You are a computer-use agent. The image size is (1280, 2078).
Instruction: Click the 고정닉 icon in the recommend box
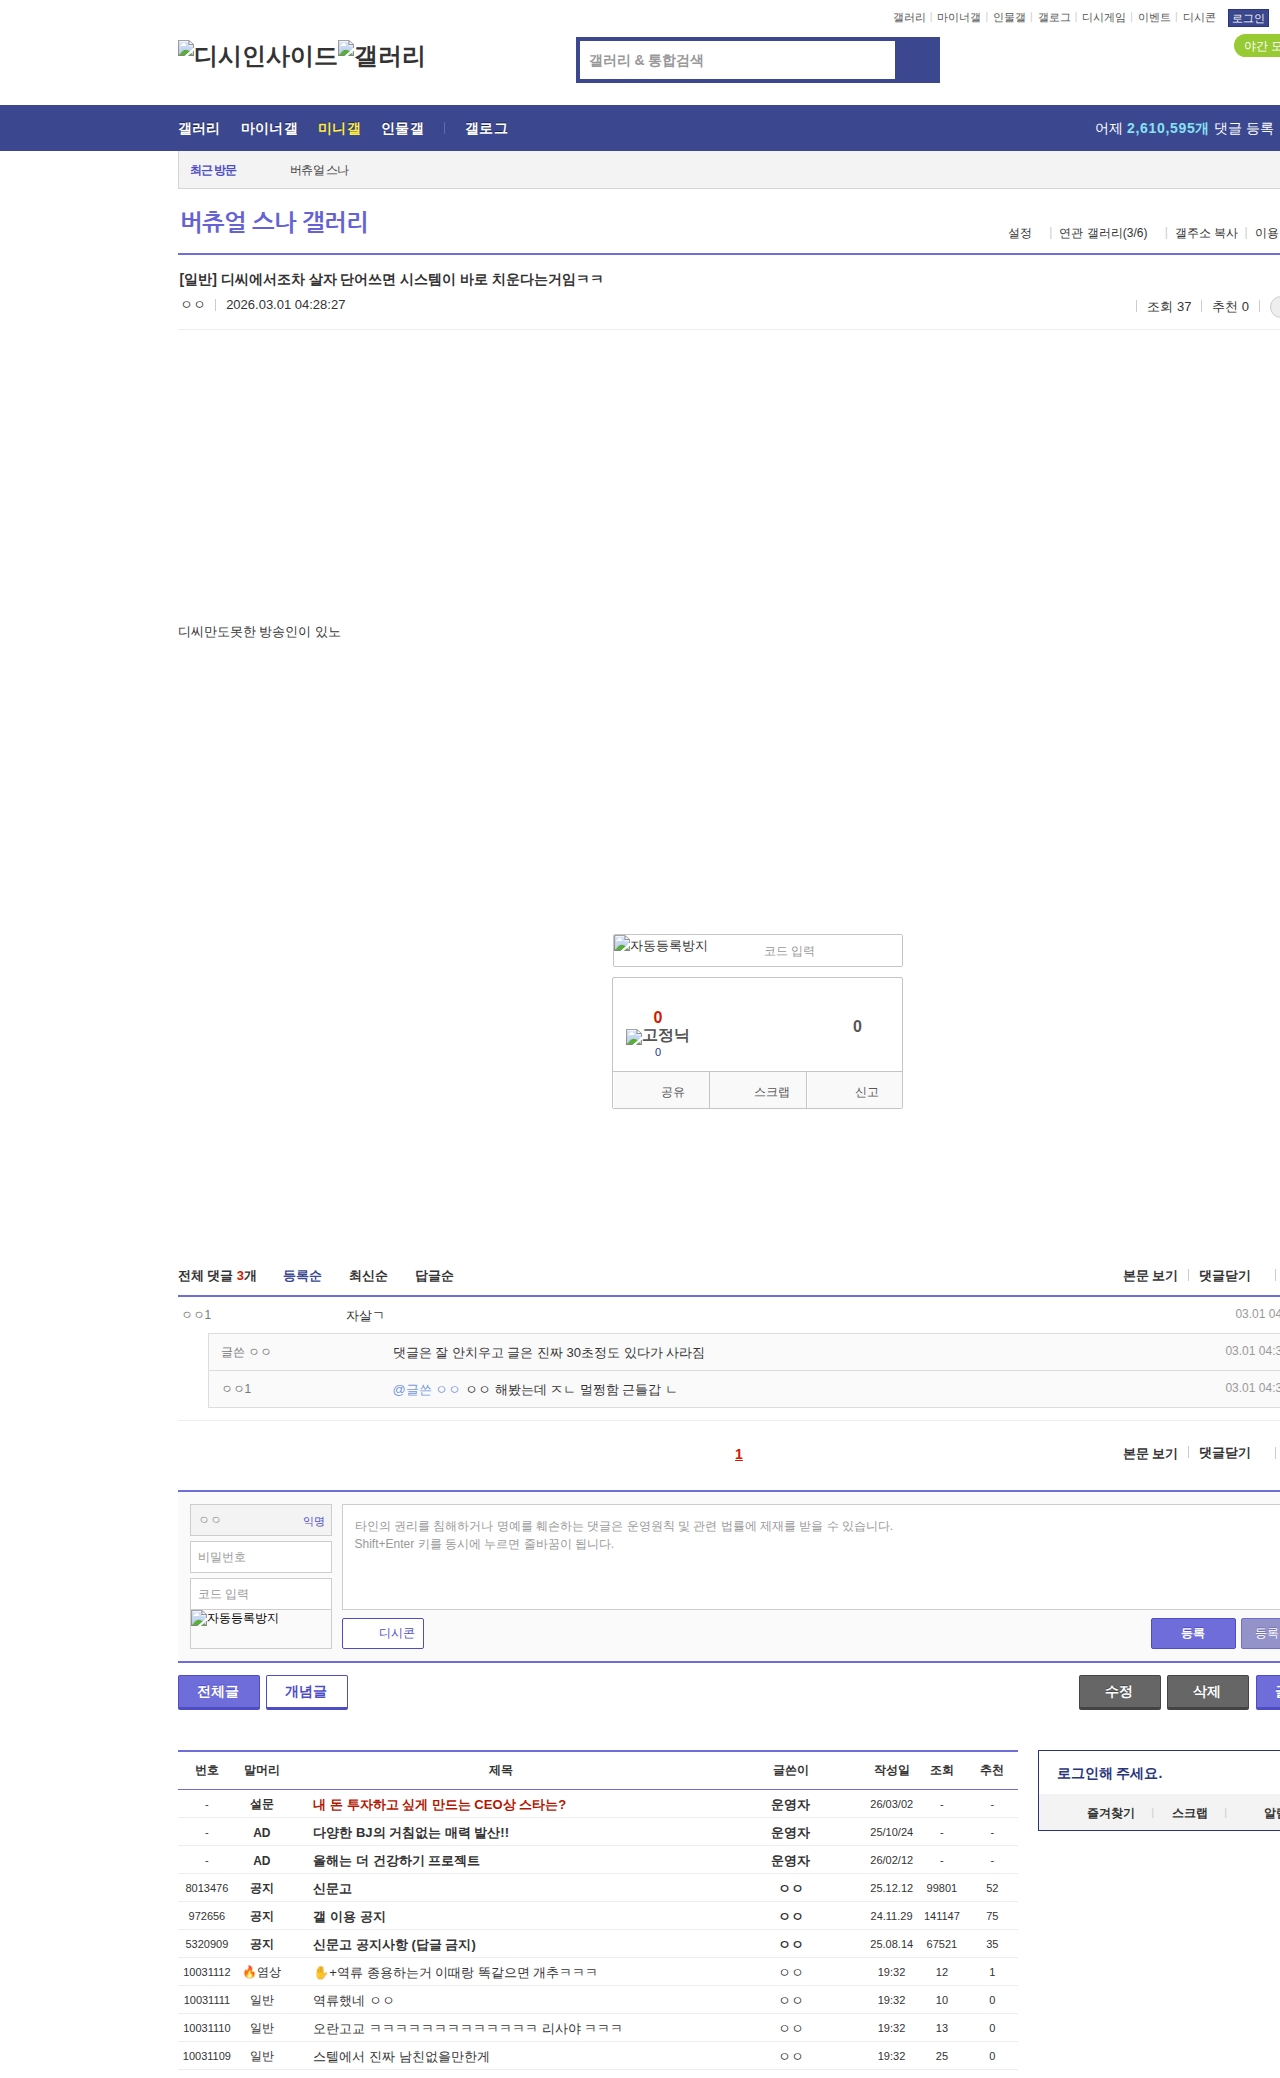(657, 1036)
